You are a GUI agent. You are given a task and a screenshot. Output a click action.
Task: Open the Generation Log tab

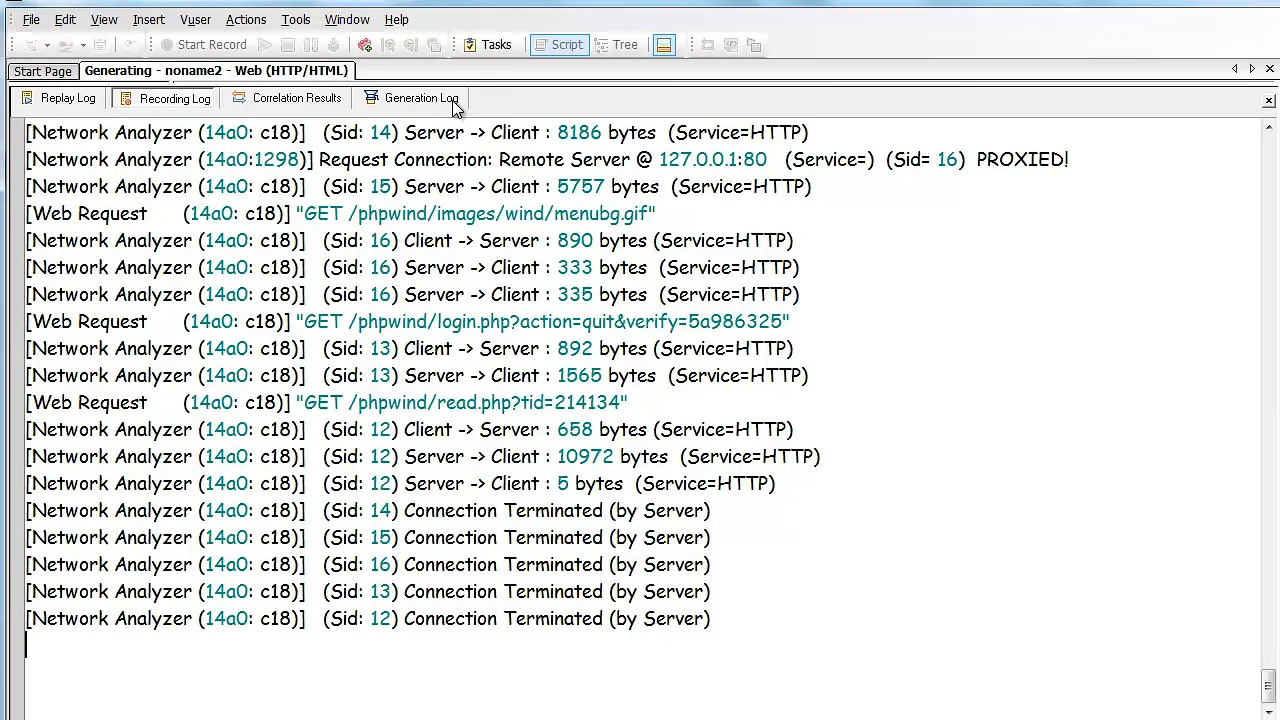click(412, 98)
